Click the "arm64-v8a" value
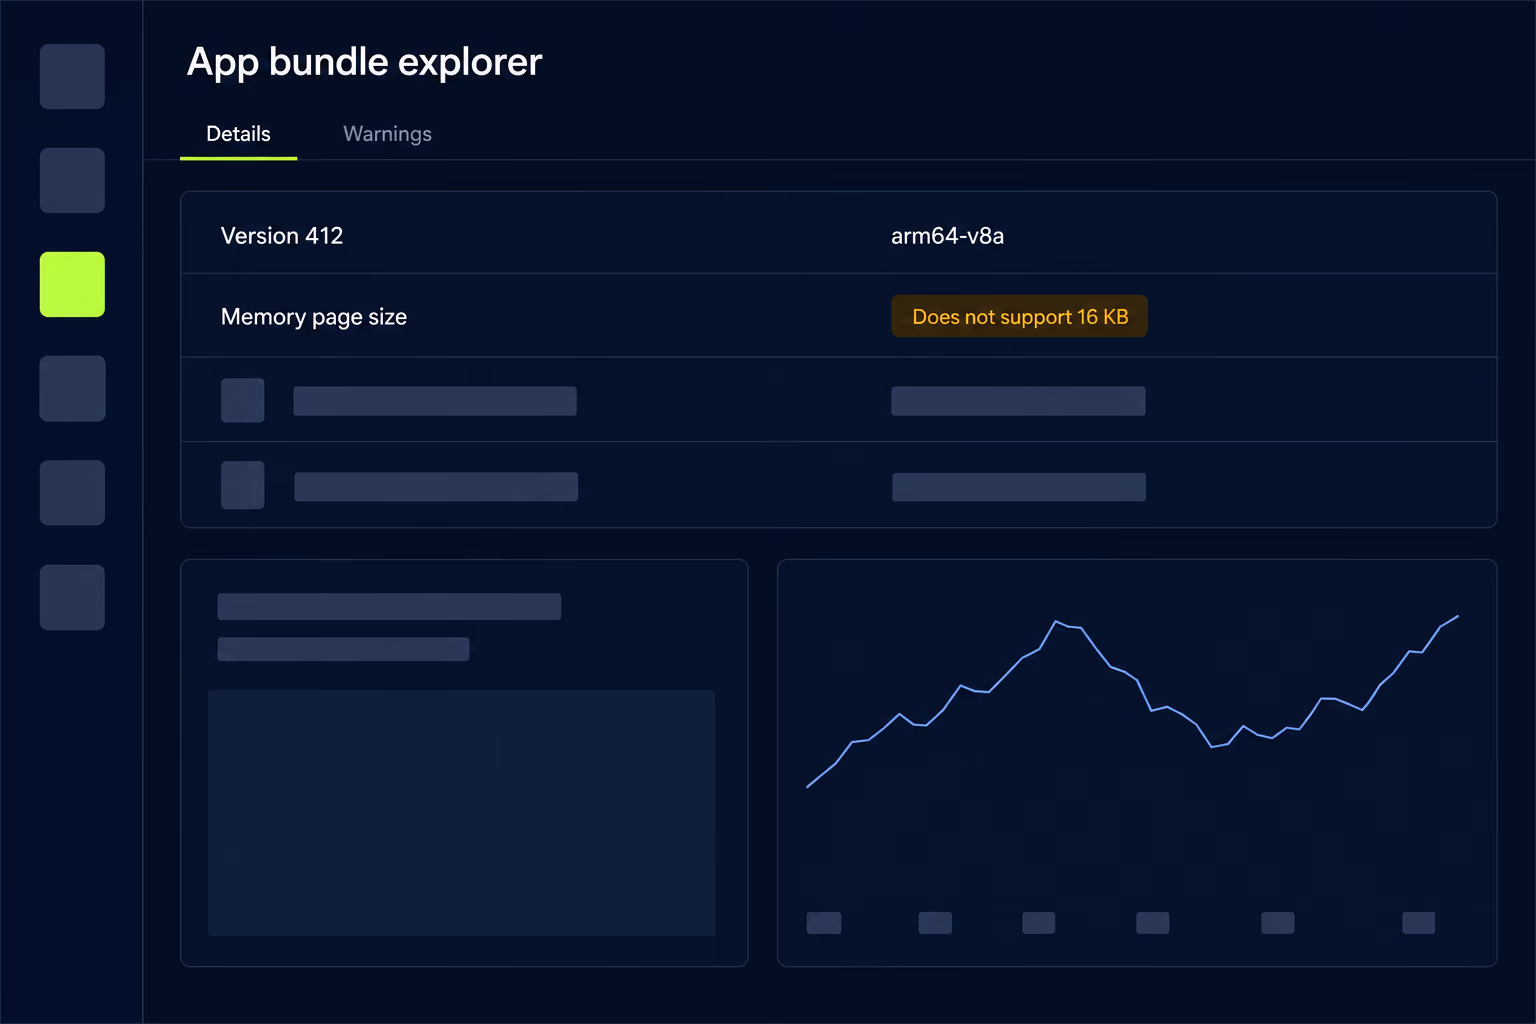Viewport: 1536px width, 1024px height. point(947,236)
